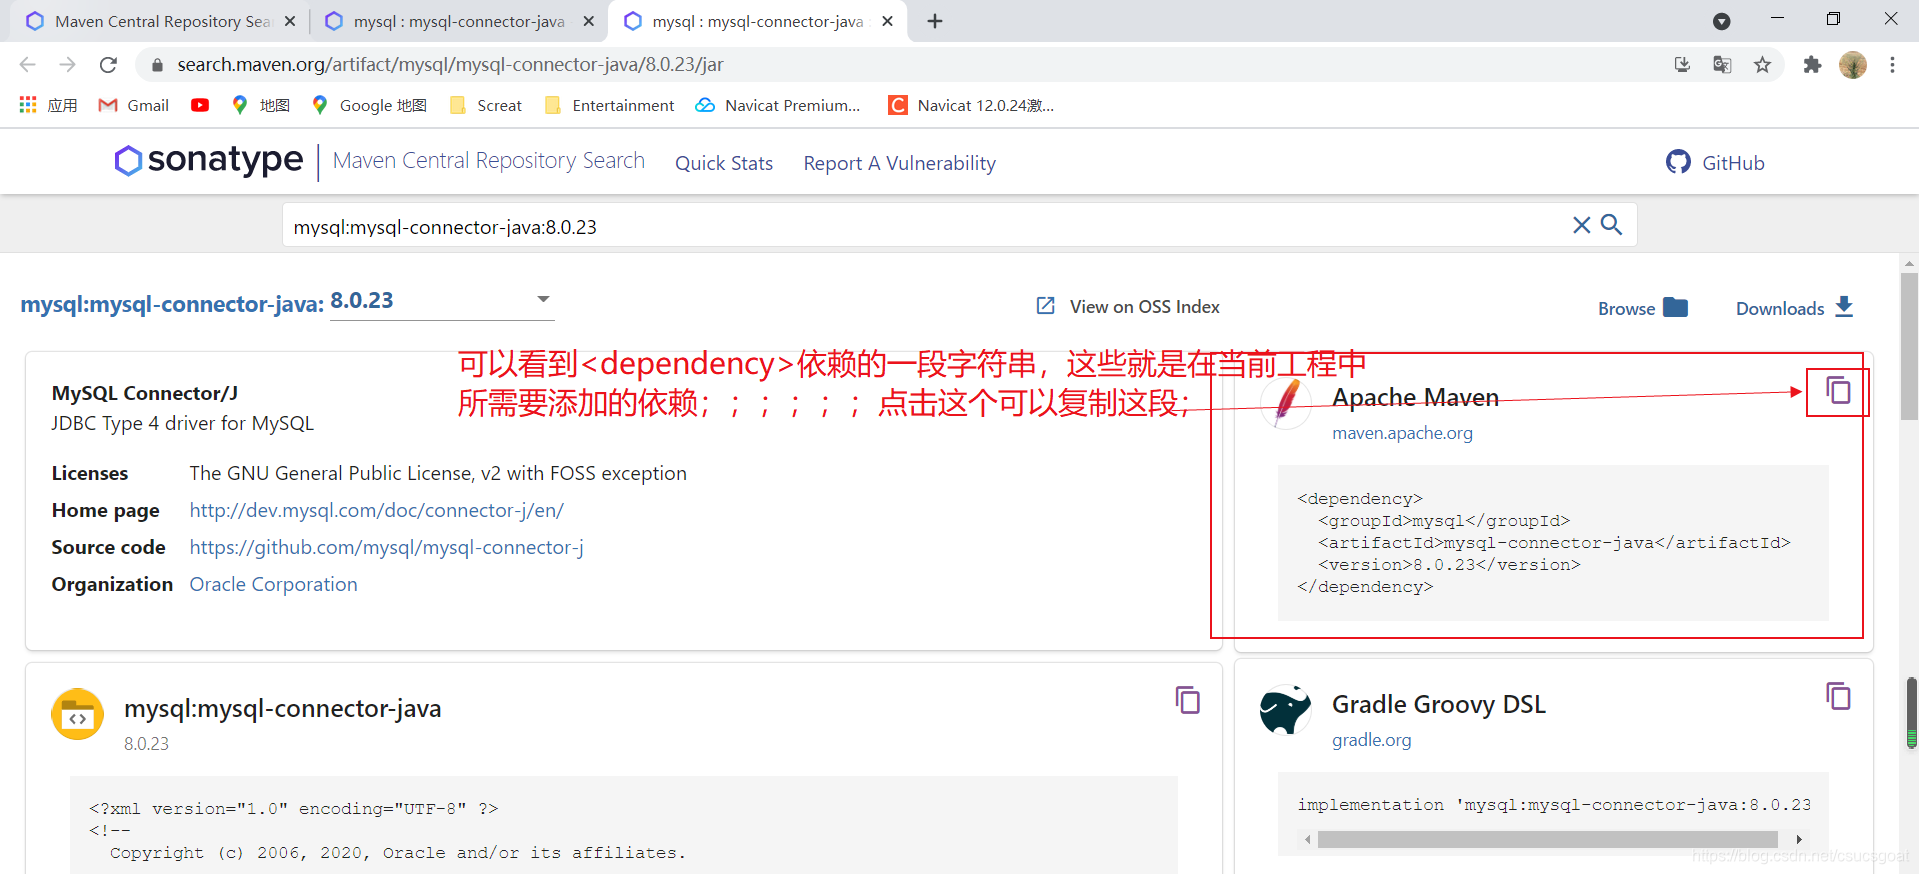The width and height of the screenshot is (1919, 874).
Task: Bookmark this page with star icon
Action: (x=1762, y=65)
